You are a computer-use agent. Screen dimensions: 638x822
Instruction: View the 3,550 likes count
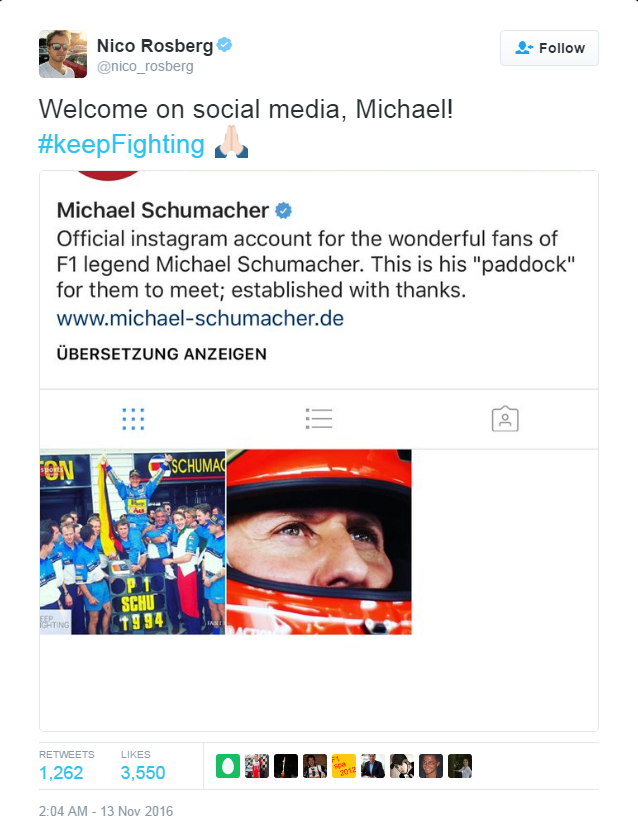point(143,773)
